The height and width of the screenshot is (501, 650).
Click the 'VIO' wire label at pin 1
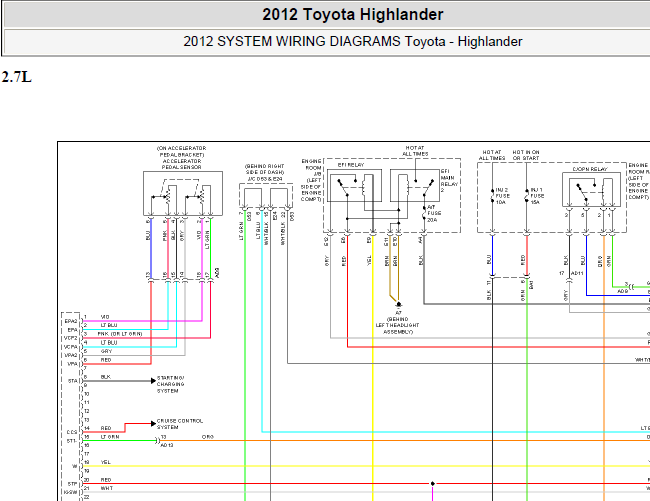[x=105, y=317]
